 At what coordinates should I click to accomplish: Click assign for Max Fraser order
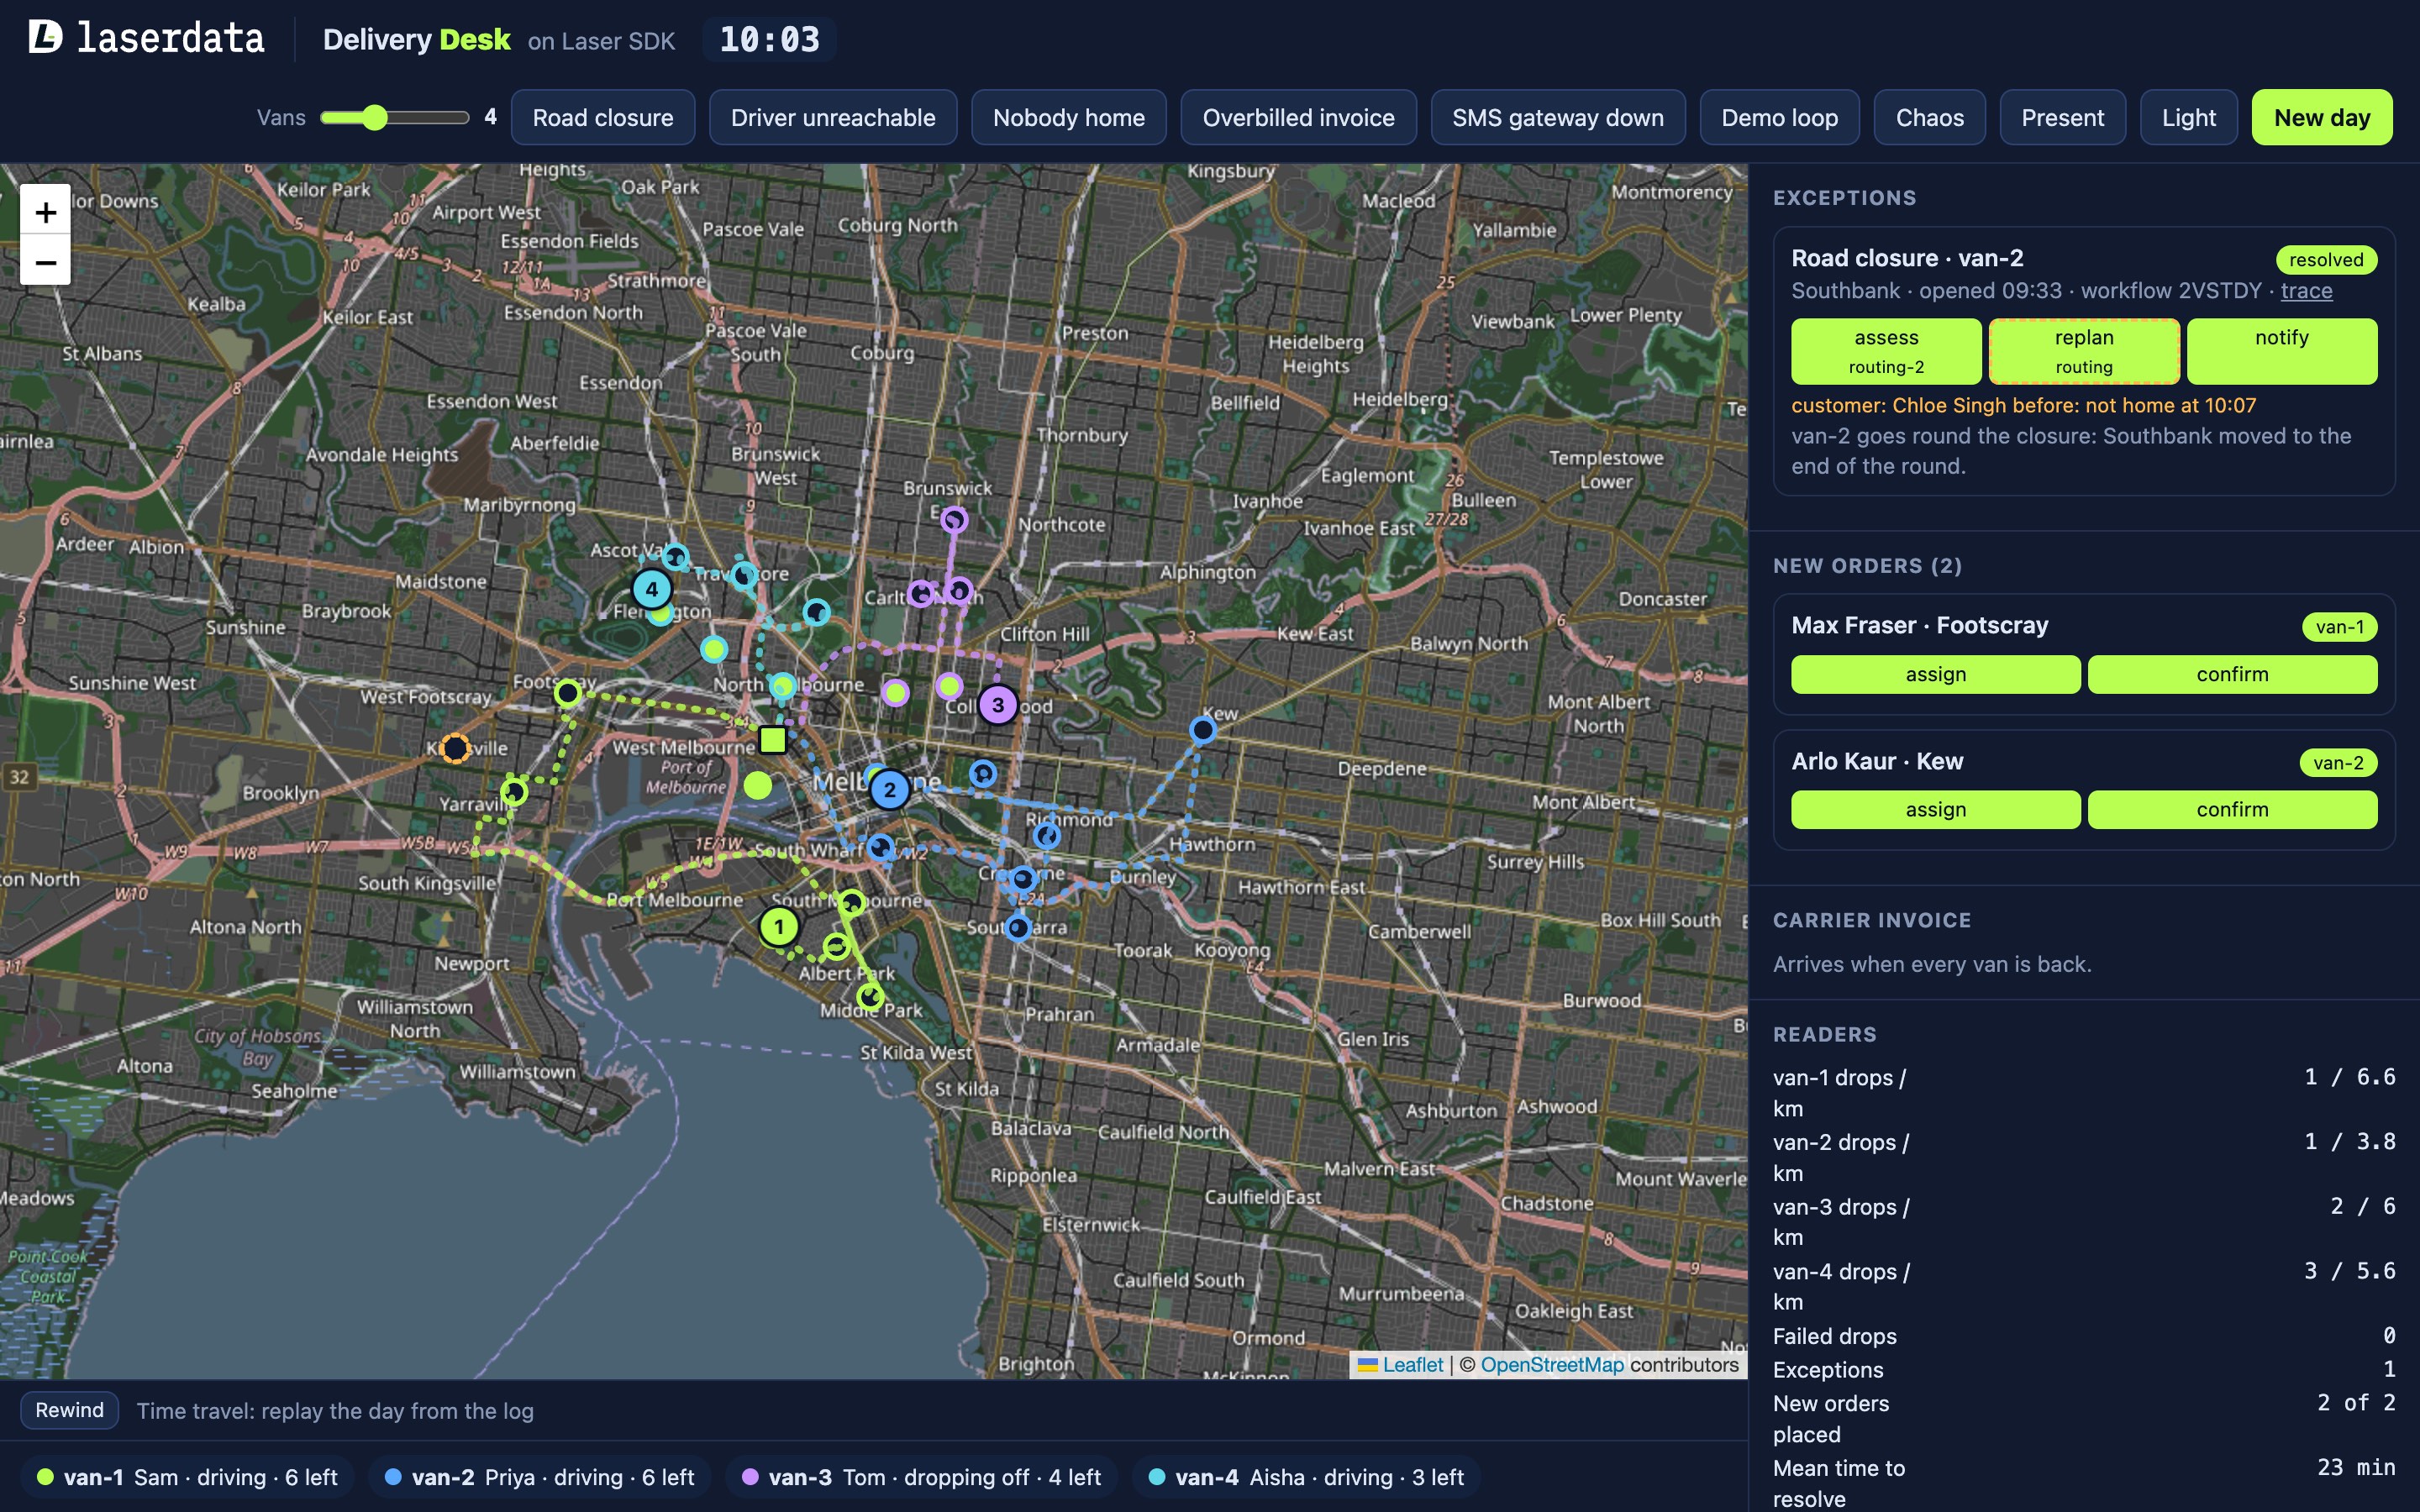[1935, 674]
